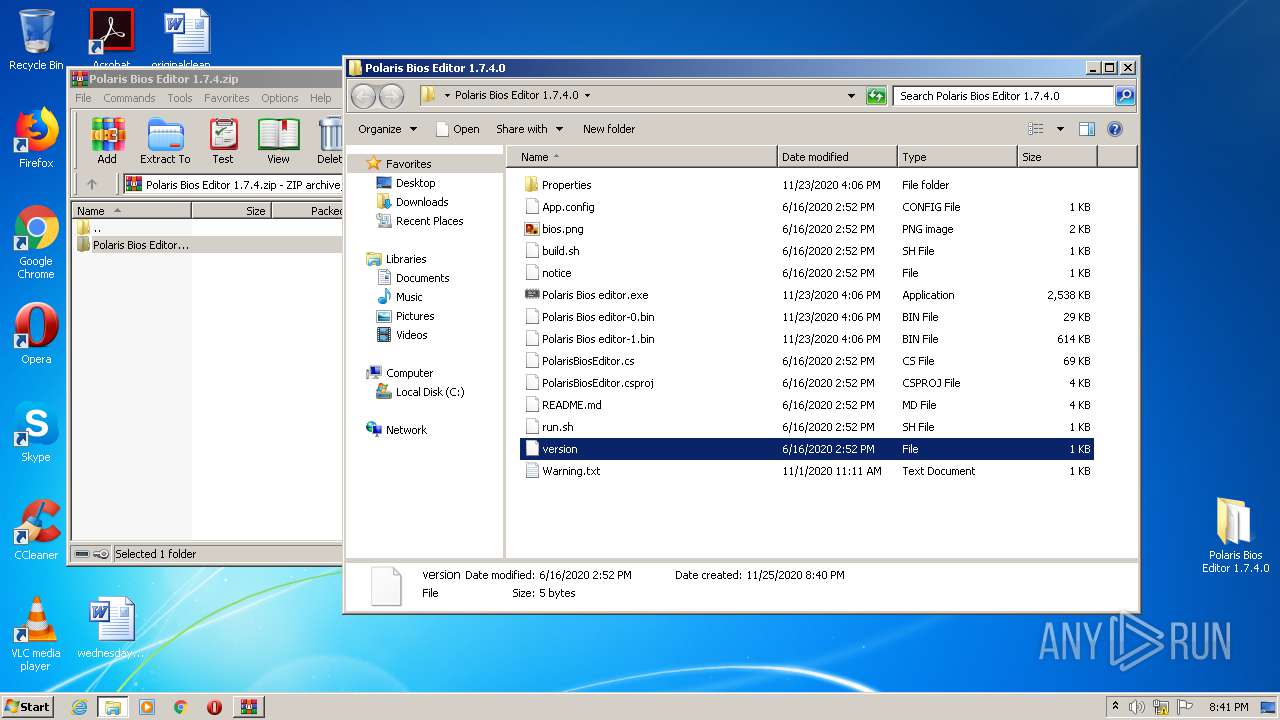Sort by the Name column header in Explorer

(x=641, y=157)
